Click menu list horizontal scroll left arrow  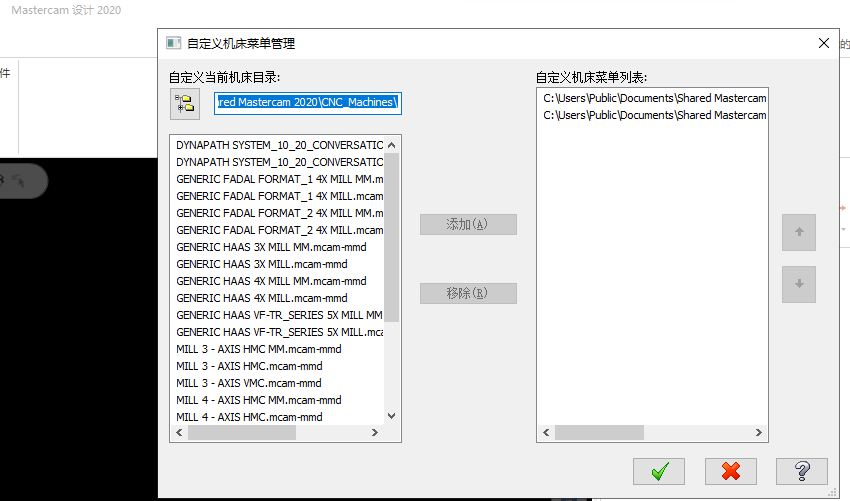pyautogui.click(x=546, y=433)
